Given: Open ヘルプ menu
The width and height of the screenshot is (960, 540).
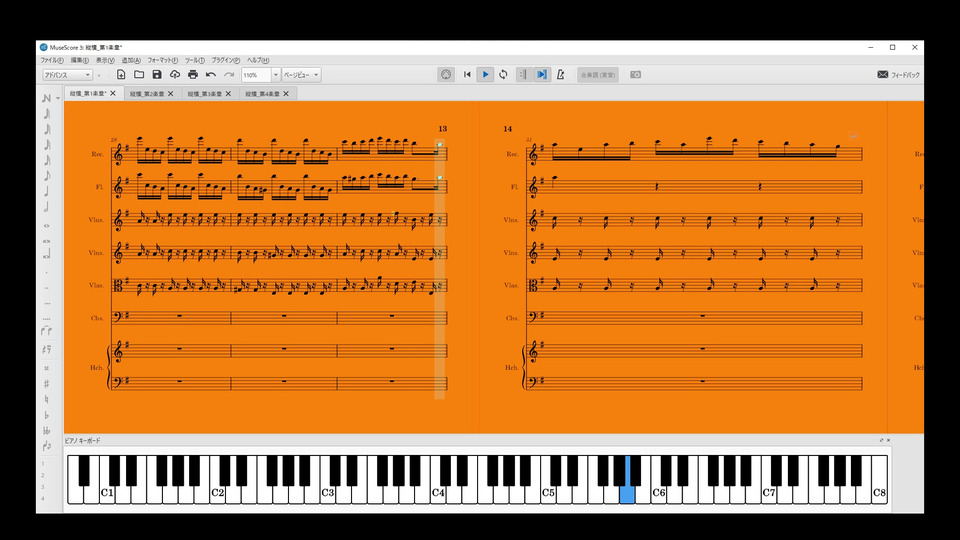Looking at the screenshot, I should point(258,61).
